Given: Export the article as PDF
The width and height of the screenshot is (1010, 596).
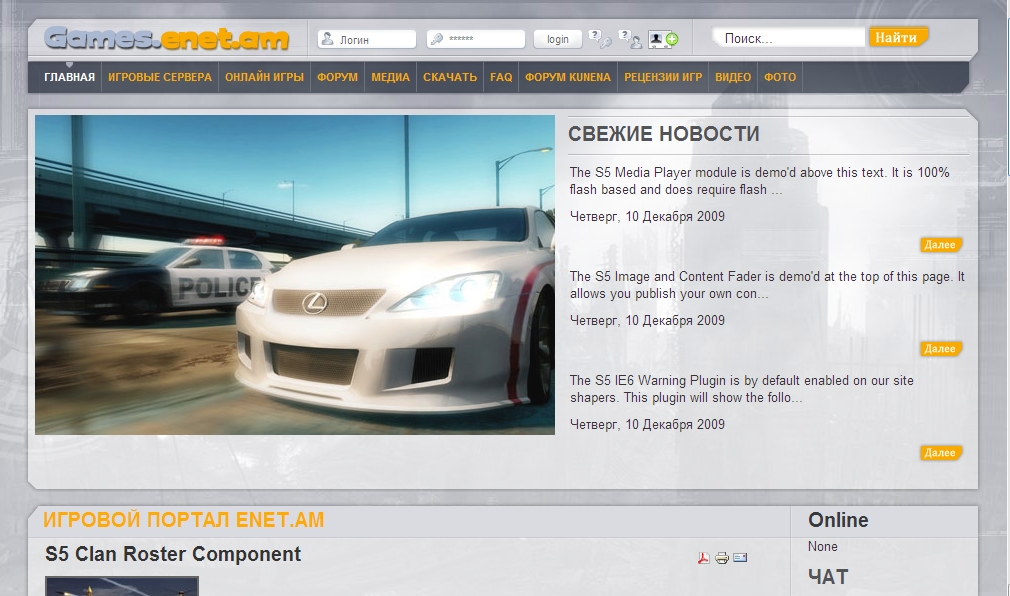Looking at the screenshot, I should (x=704, y=558).
